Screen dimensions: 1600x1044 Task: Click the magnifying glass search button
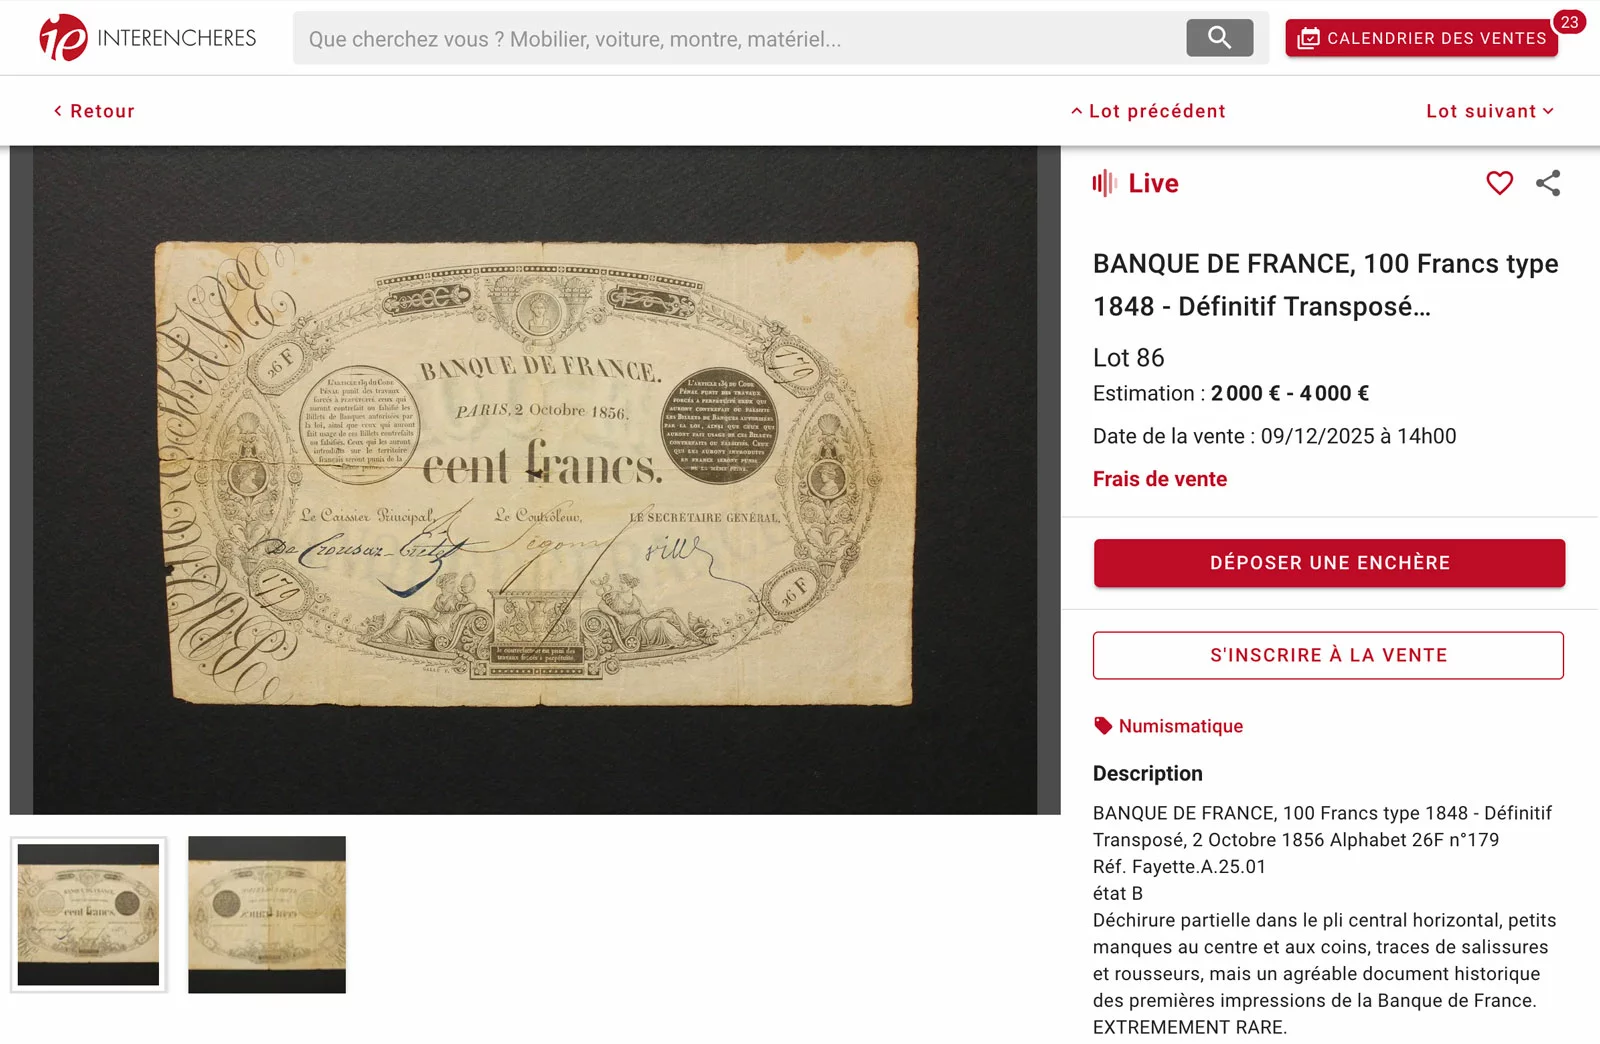click(1219, 38)
